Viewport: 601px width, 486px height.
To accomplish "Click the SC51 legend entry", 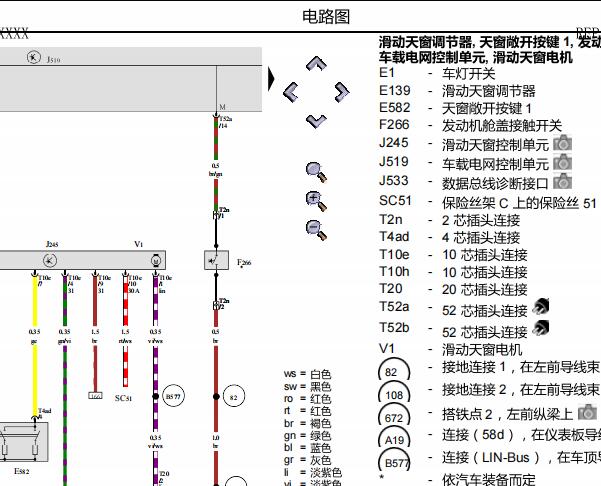I will [488, 202].
